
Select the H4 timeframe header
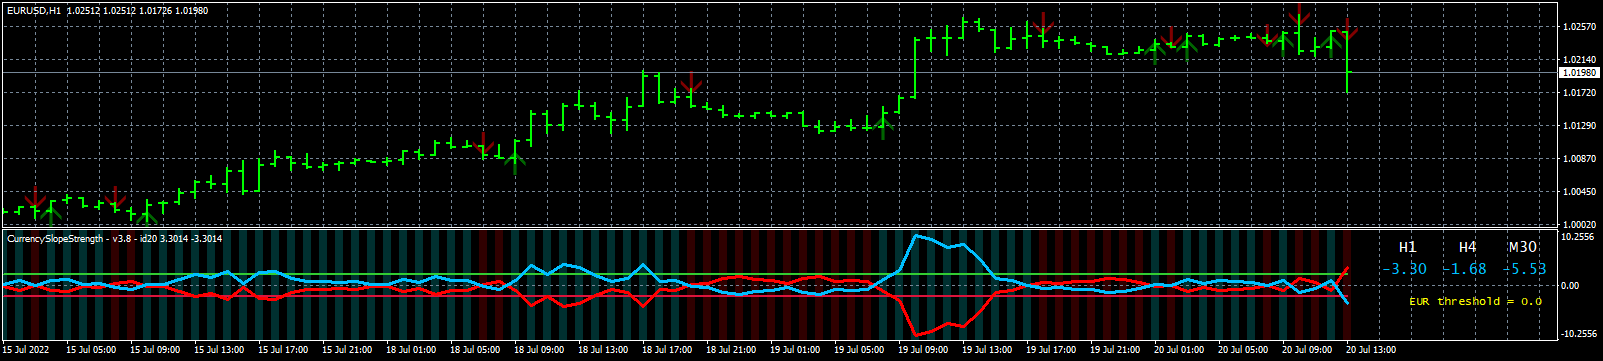1467,247
